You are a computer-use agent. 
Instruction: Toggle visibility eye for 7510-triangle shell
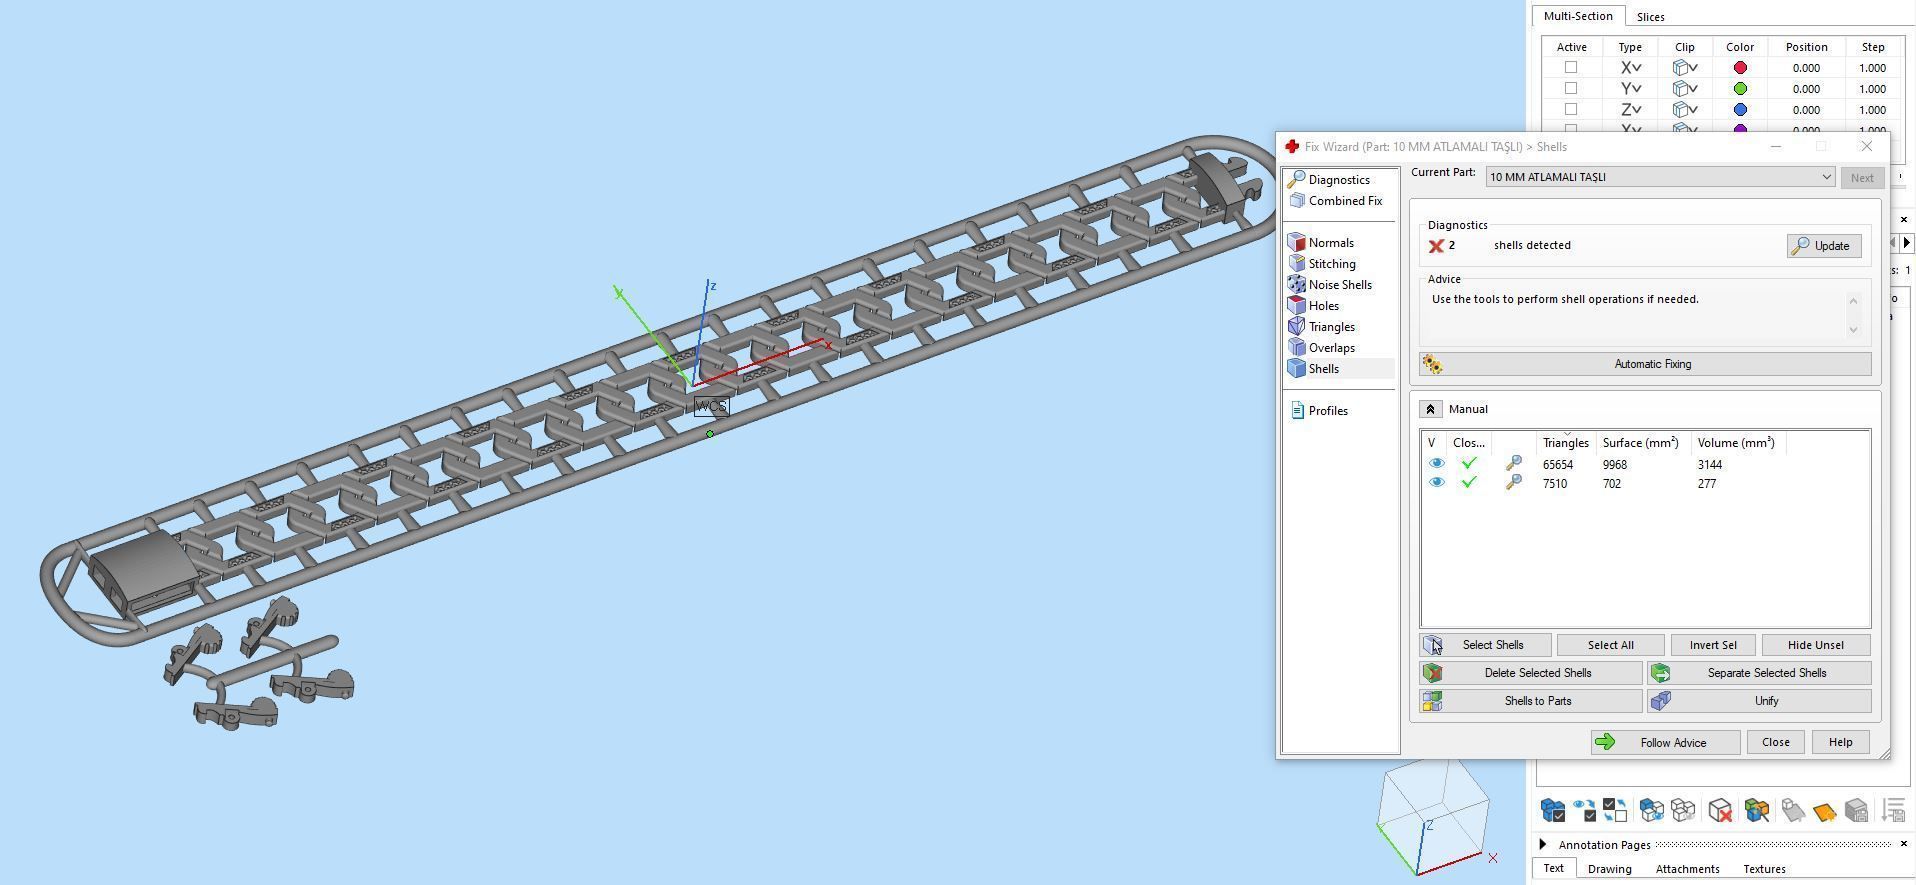pyautogui.click(x=1436, y=483)
